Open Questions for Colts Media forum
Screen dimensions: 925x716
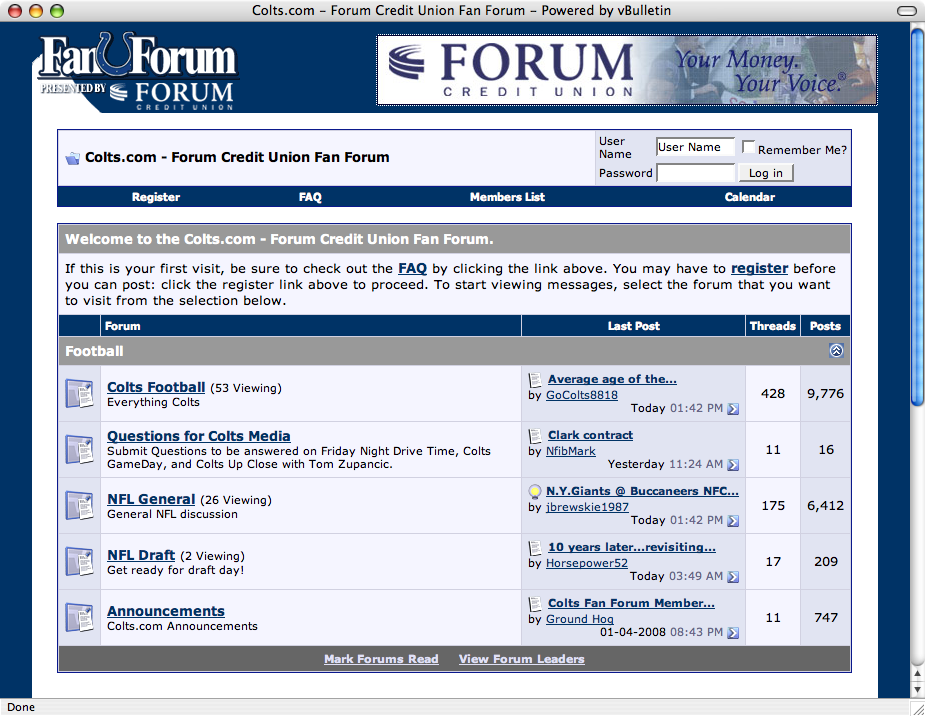[199, 436]
